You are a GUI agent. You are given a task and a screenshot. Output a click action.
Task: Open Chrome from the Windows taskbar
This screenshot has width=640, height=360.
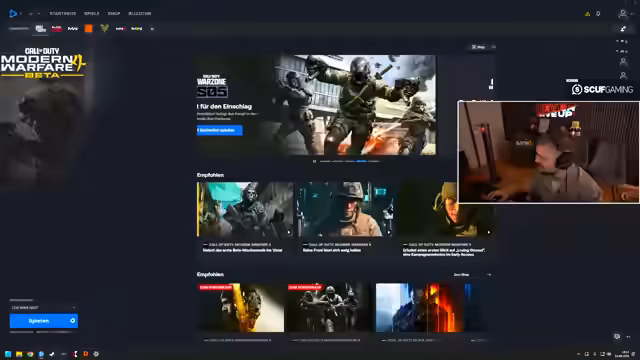pos(30,354)
